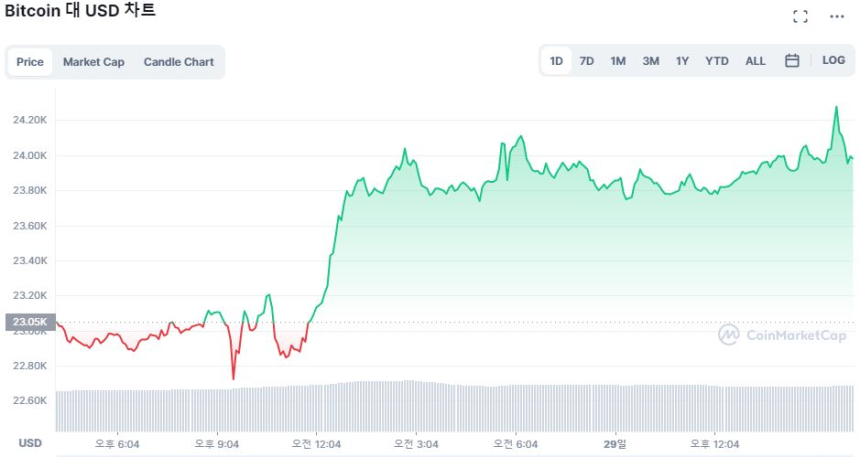Click the CoinMarketCap watermark logo

(x=783, y=335)
